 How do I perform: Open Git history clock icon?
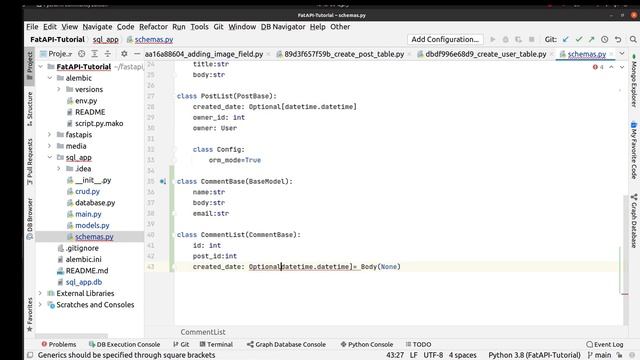604,40
